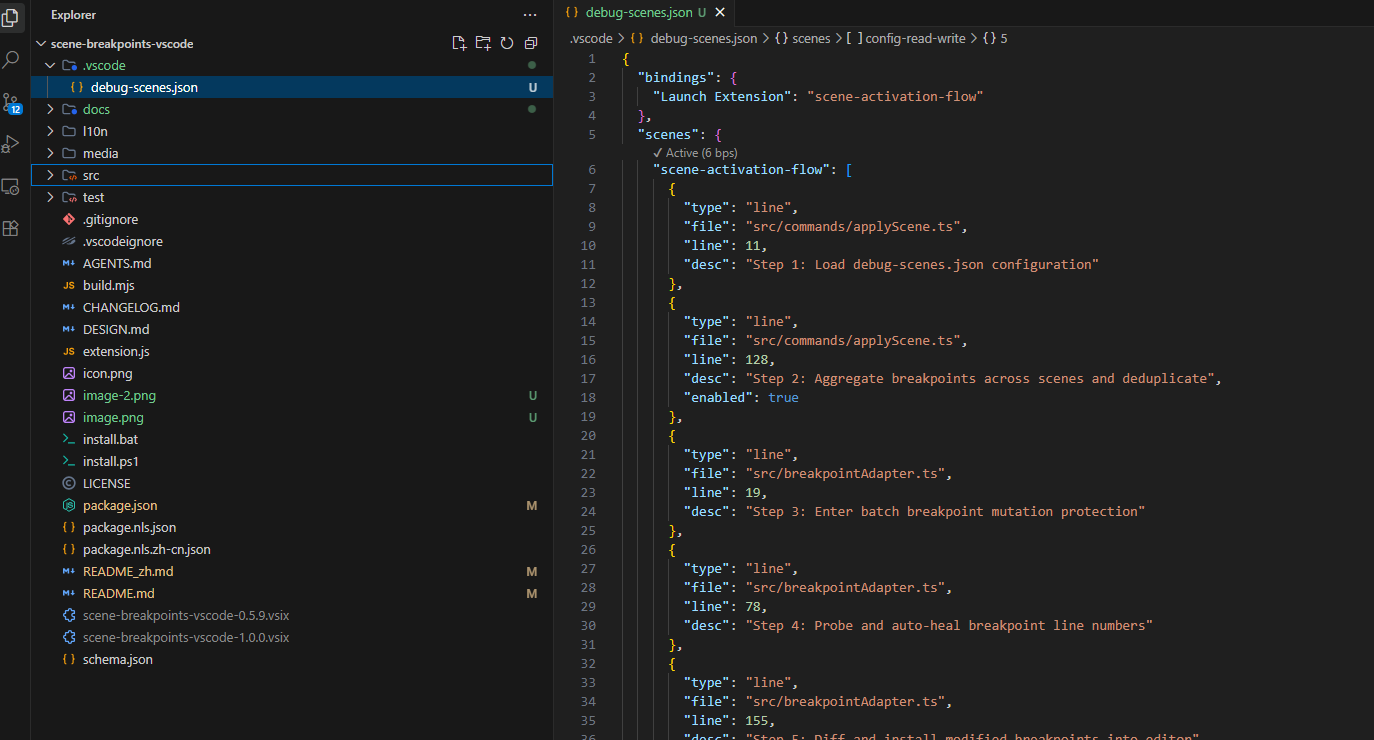Image resolution: width=1374 pixels, height=740 pixels.
Task: Click the New Folder icon in Explorer toolbar
Action: 483,43
